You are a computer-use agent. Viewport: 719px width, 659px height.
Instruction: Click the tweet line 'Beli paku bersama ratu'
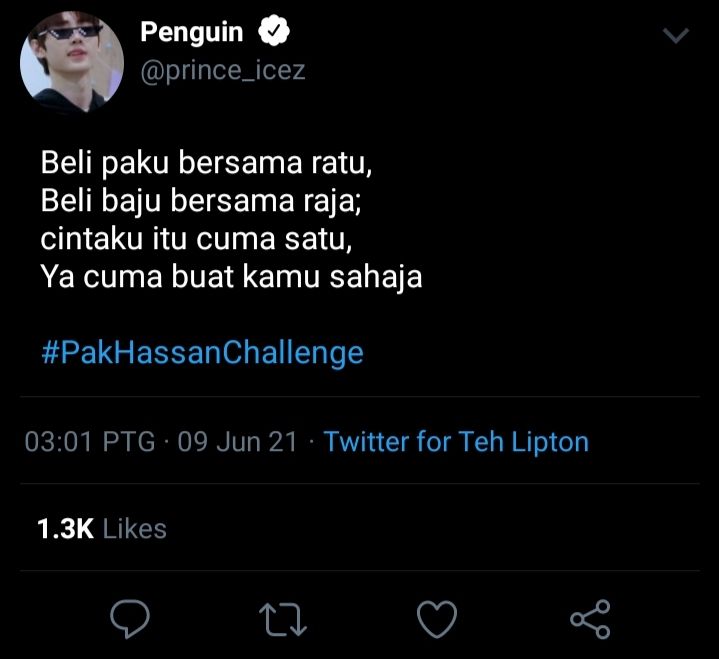pyautogui.click(x=206, y=162)
